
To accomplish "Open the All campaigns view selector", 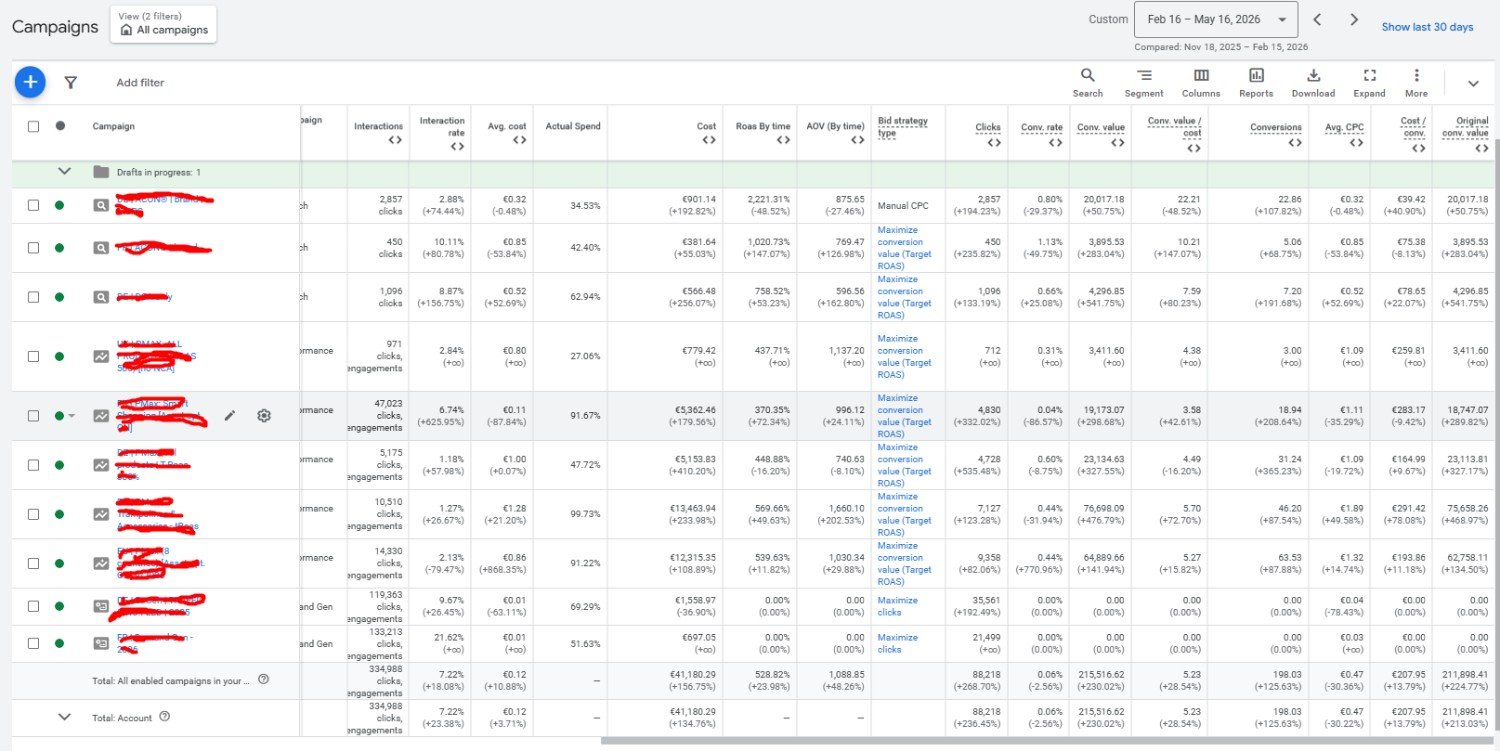I will click(x=163, y=24).
